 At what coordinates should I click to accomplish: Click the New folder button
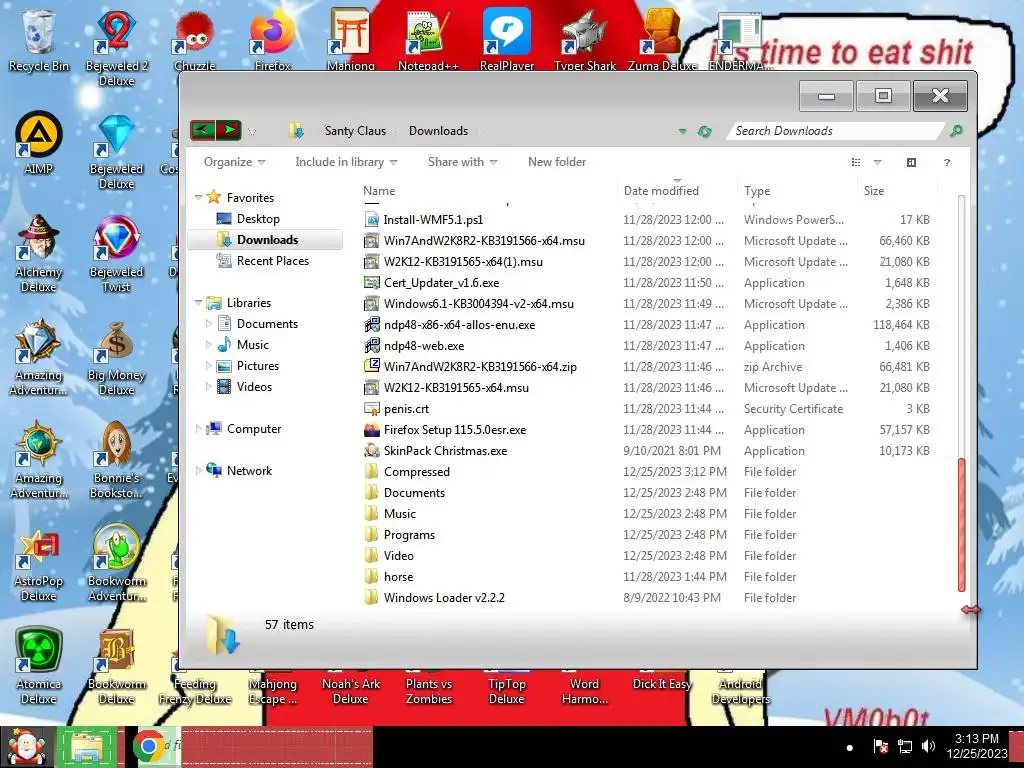click(556, 162)
